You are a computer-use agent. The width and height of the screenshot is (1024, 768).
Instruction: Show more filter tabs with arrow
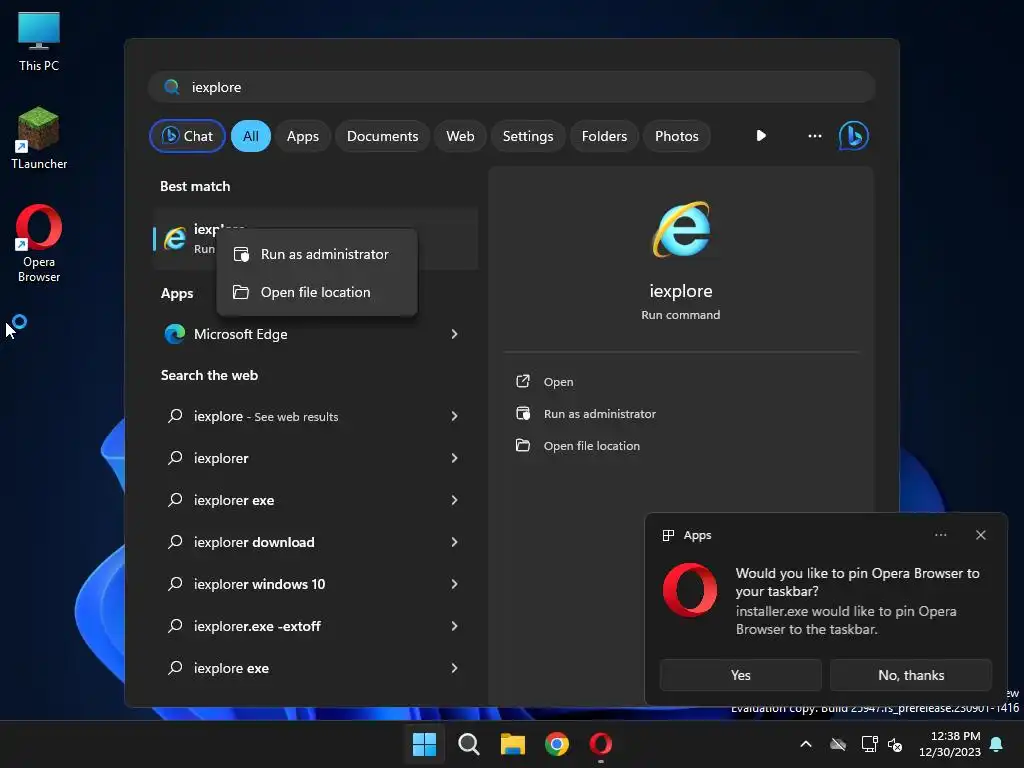coord(761,136)
